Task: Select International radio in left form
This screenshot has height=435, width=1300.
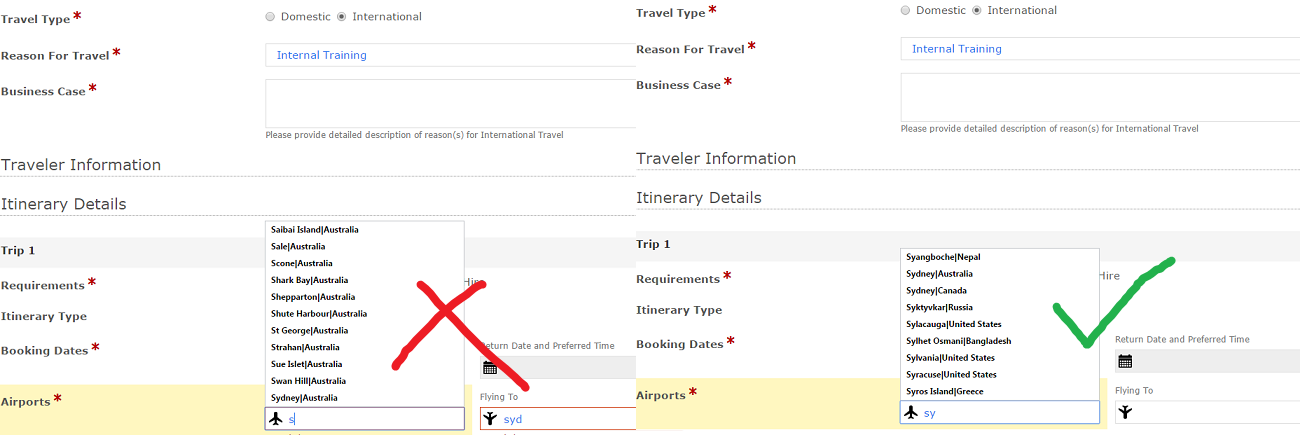Action: click(x=342, y=16)
